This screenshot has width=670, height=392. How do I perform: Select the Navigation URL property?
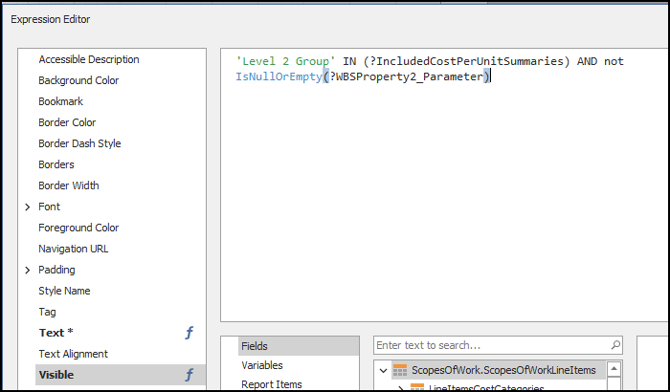(73, 249)
